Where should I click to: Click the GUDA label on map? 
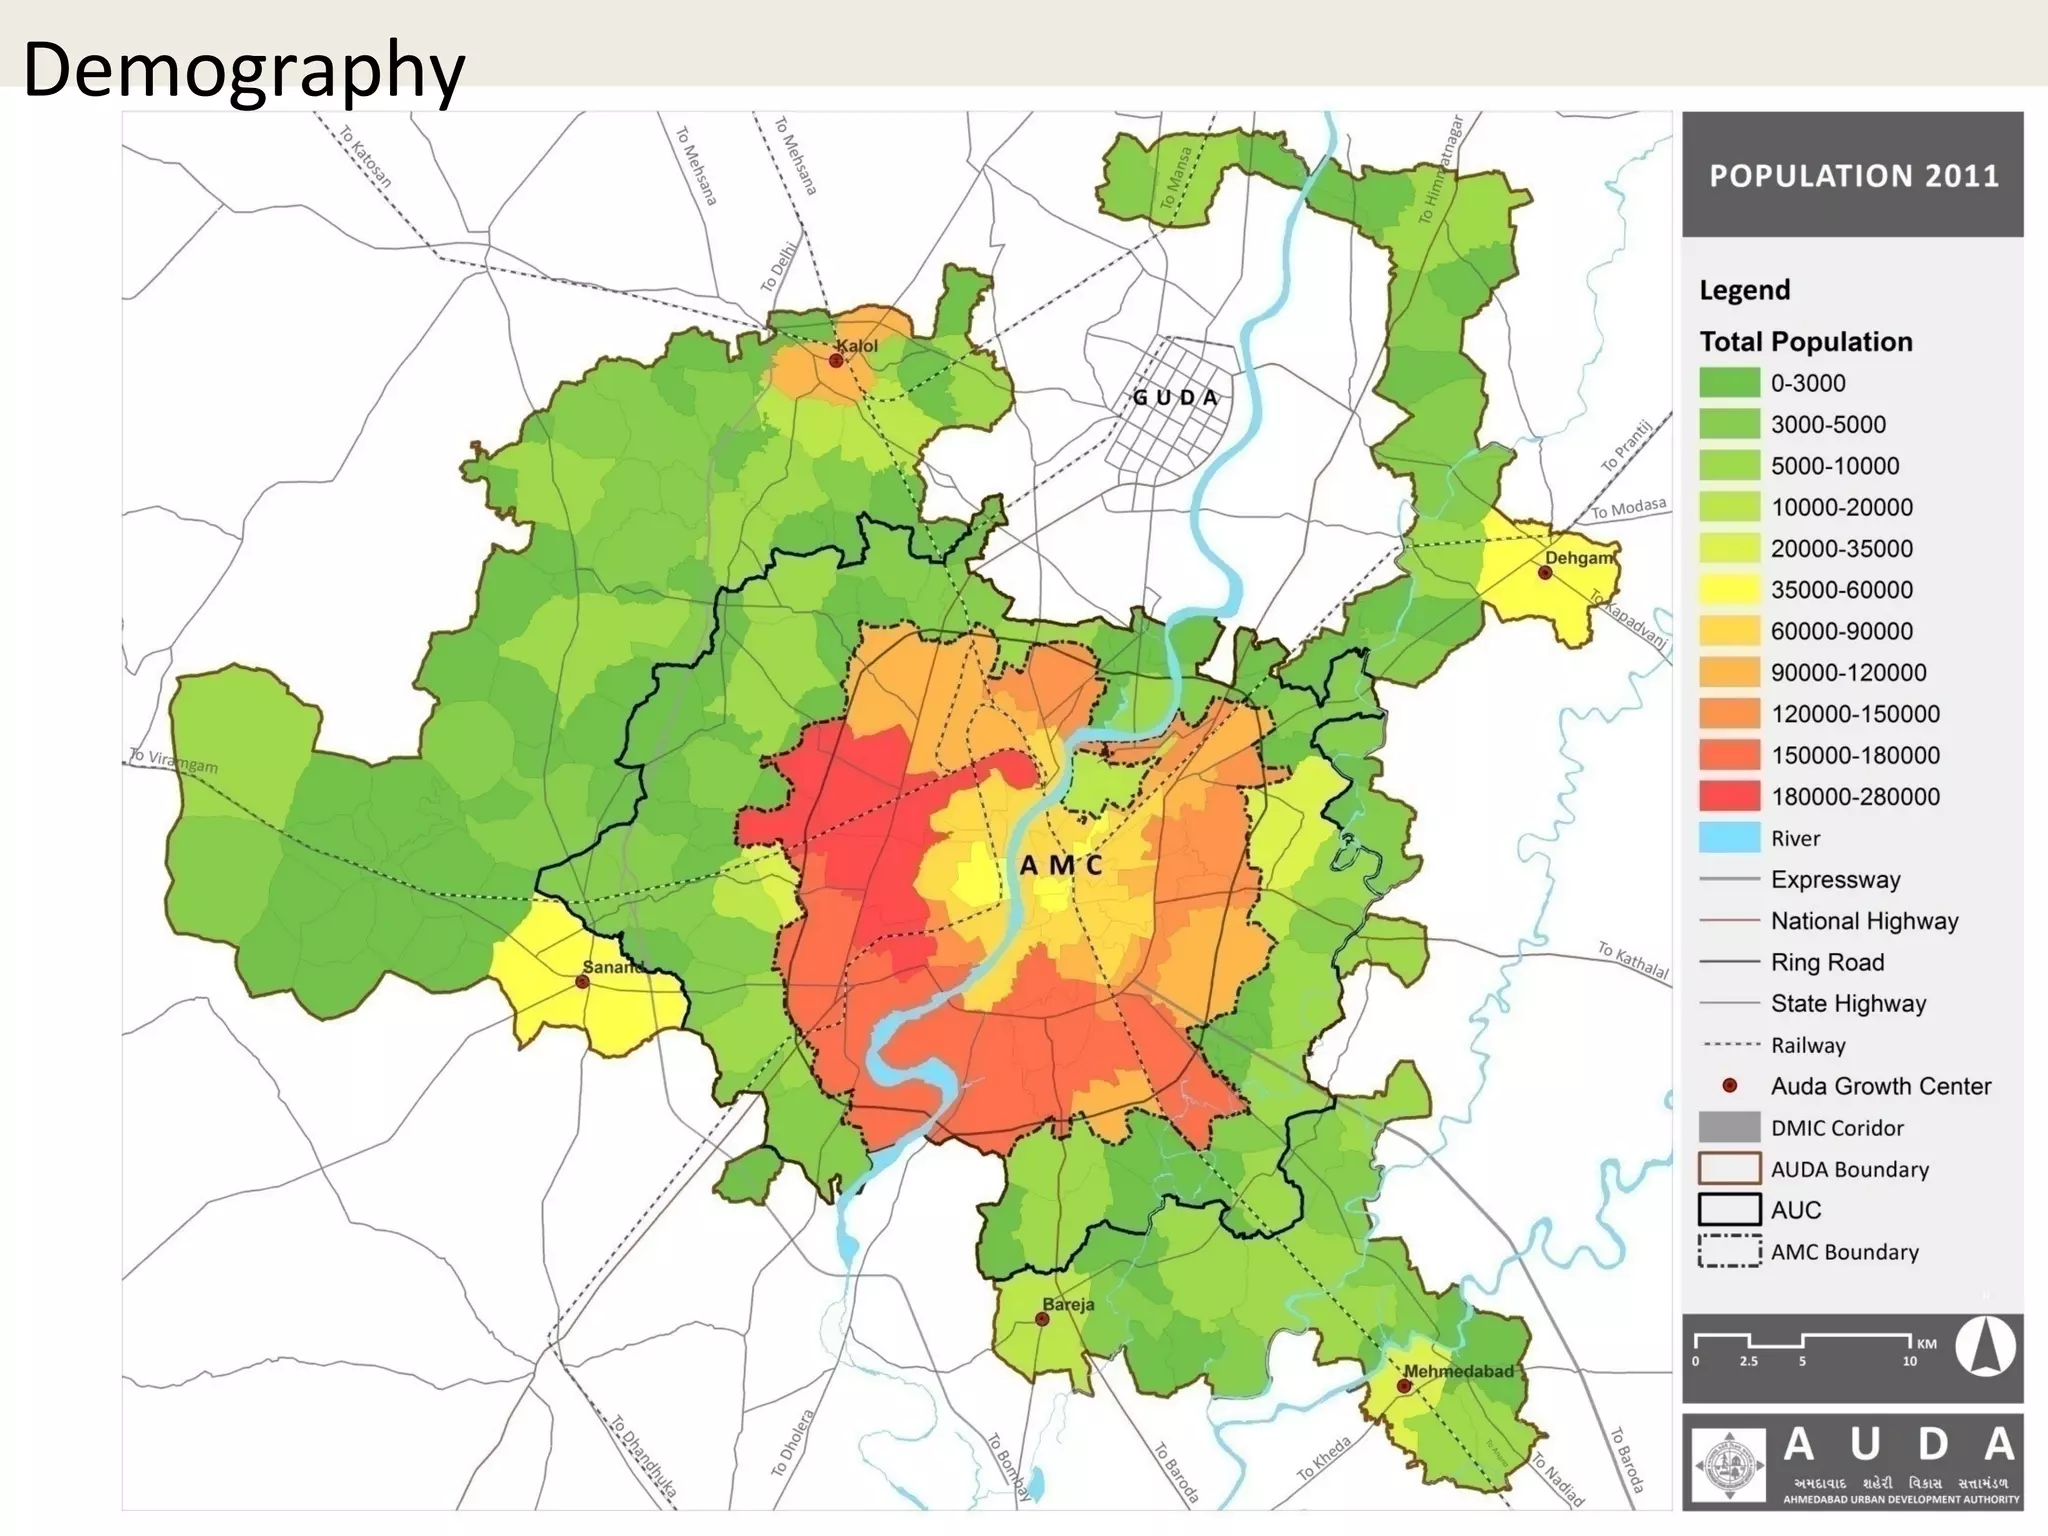coord(1175,398)
